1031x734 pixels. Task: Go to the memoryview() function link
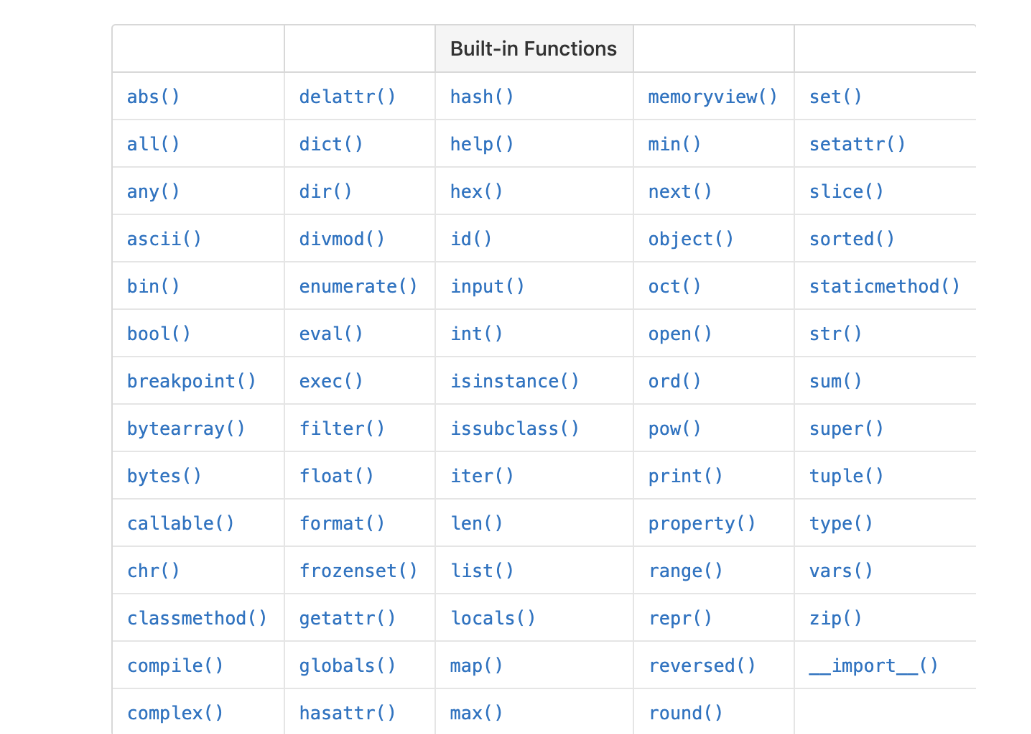tap(712, 97)
